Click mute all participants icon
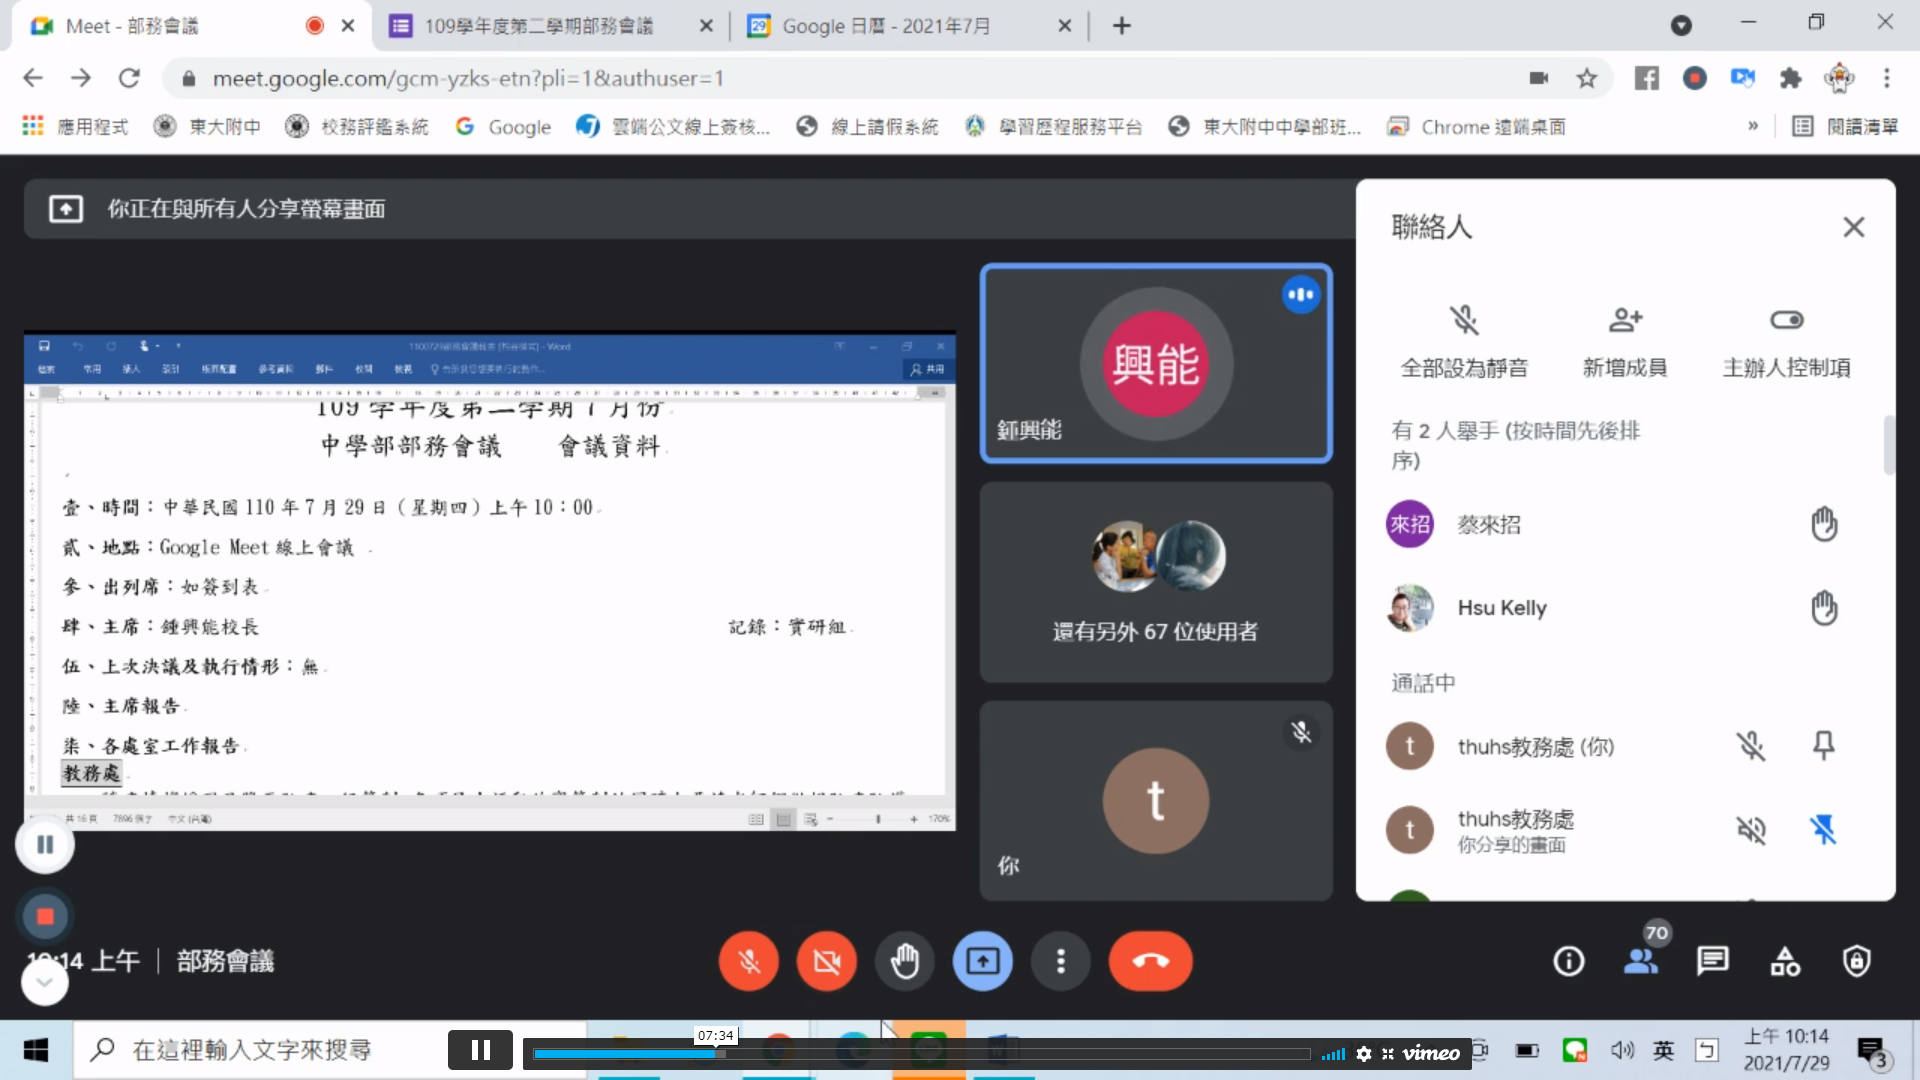Image resolution: width=1920 pixels, height=1080 pixels. tap(1464, 321)
